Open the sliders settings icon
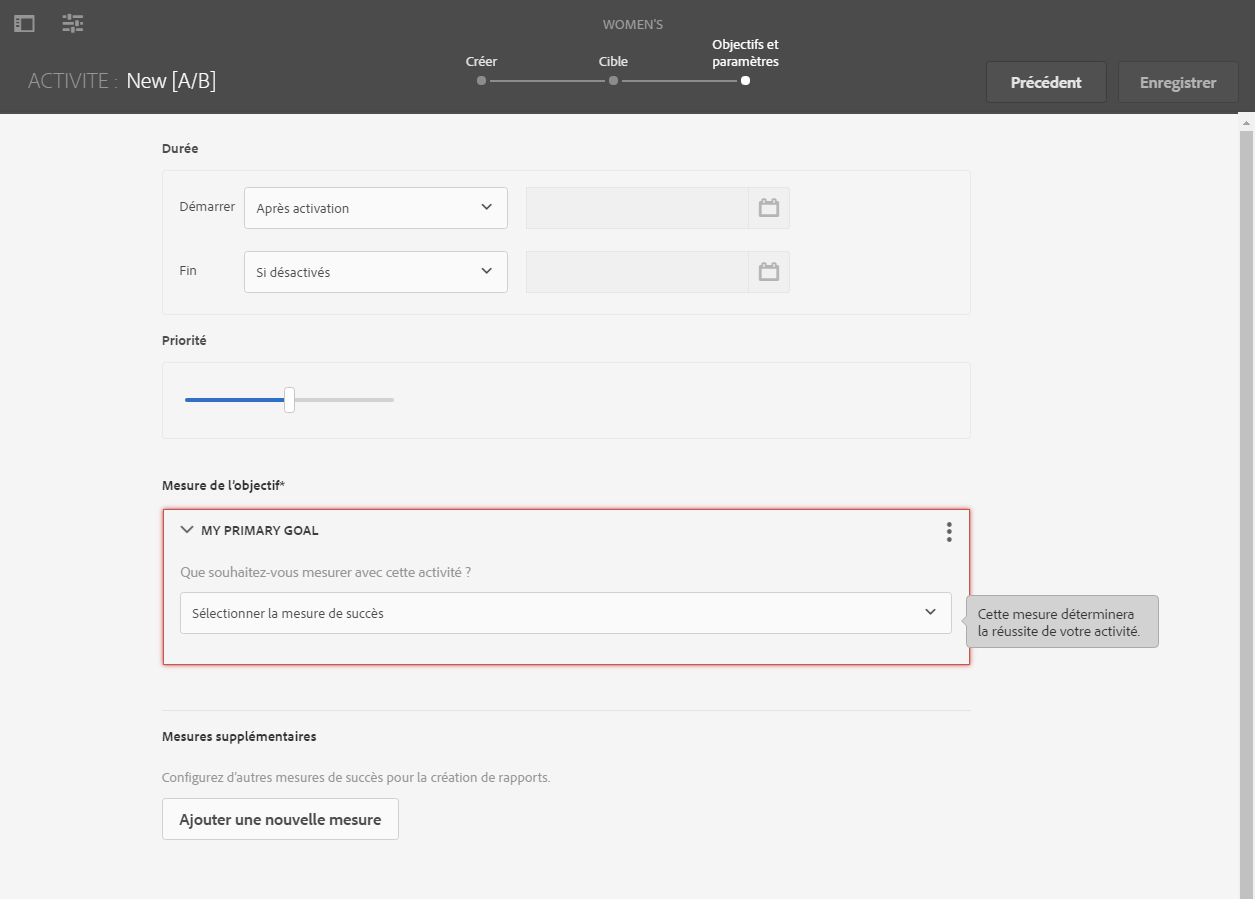 72,23
